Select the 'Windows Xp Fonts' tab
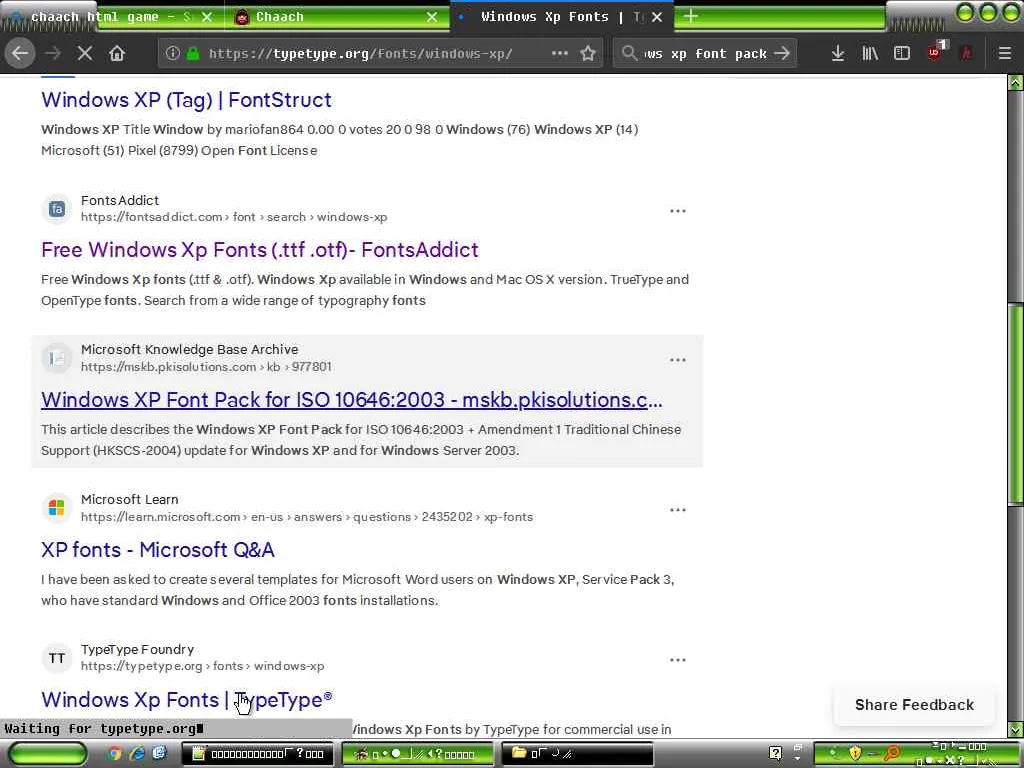The height and width of the screenshot is (768, 1024). coord(562,17)
